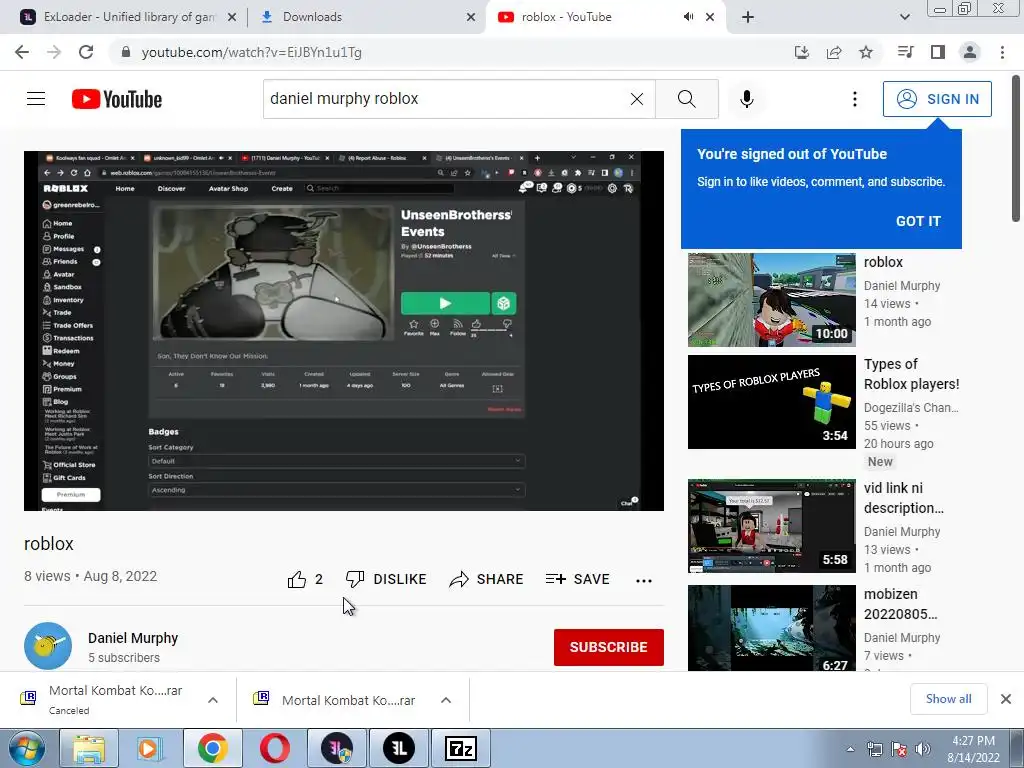The height and width of the screenshot is (768, 1024).
Task: Save the video to a playlist
Action: 578,579
